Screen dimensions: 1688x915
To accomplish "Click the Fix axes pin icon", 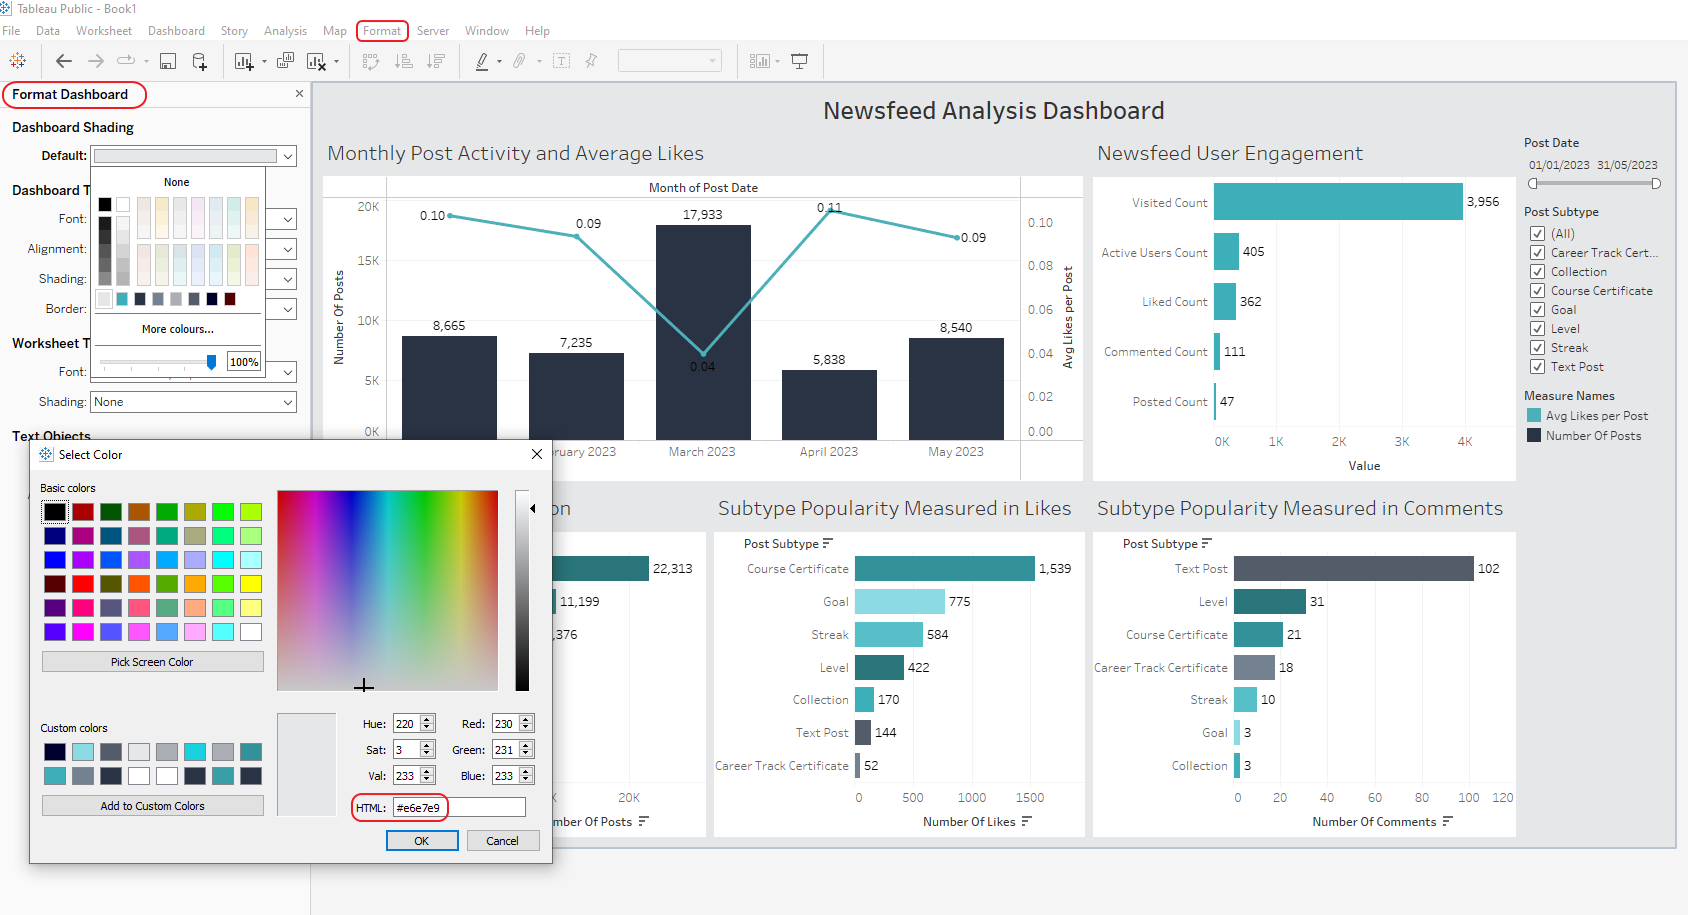I will click(x=591, y=61).
